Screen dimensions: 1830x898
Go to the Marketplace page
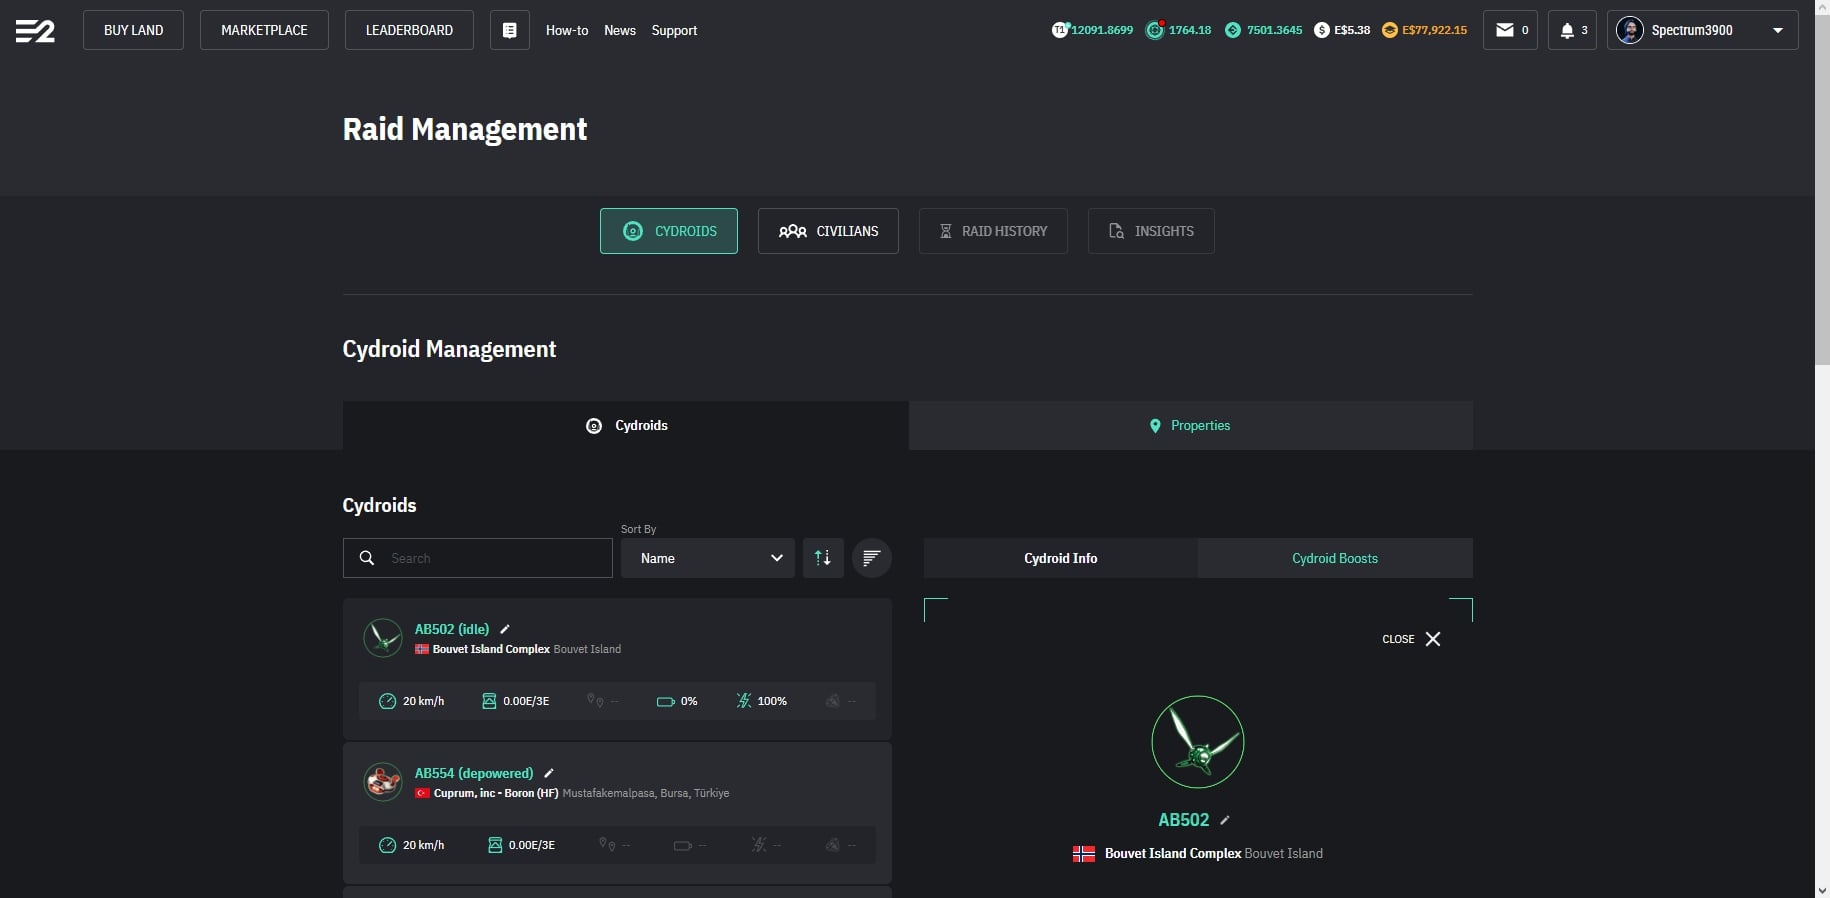264,30
